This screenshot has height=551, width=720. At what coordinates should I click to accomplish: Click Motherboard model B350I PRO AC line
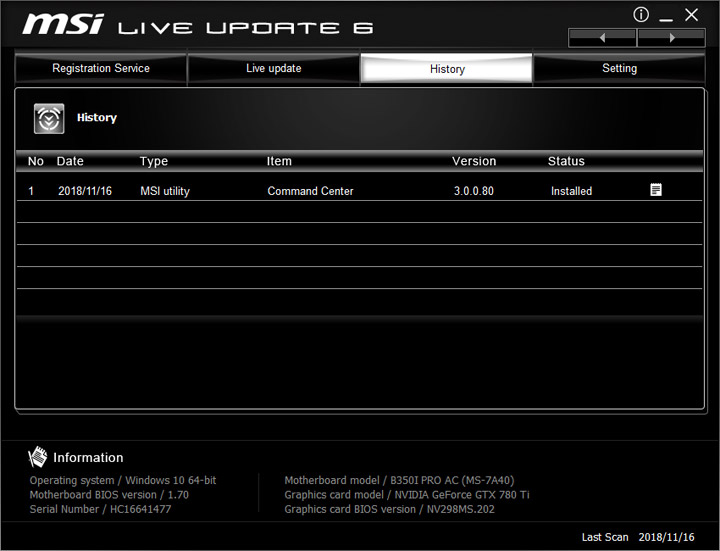pos(399,480)
